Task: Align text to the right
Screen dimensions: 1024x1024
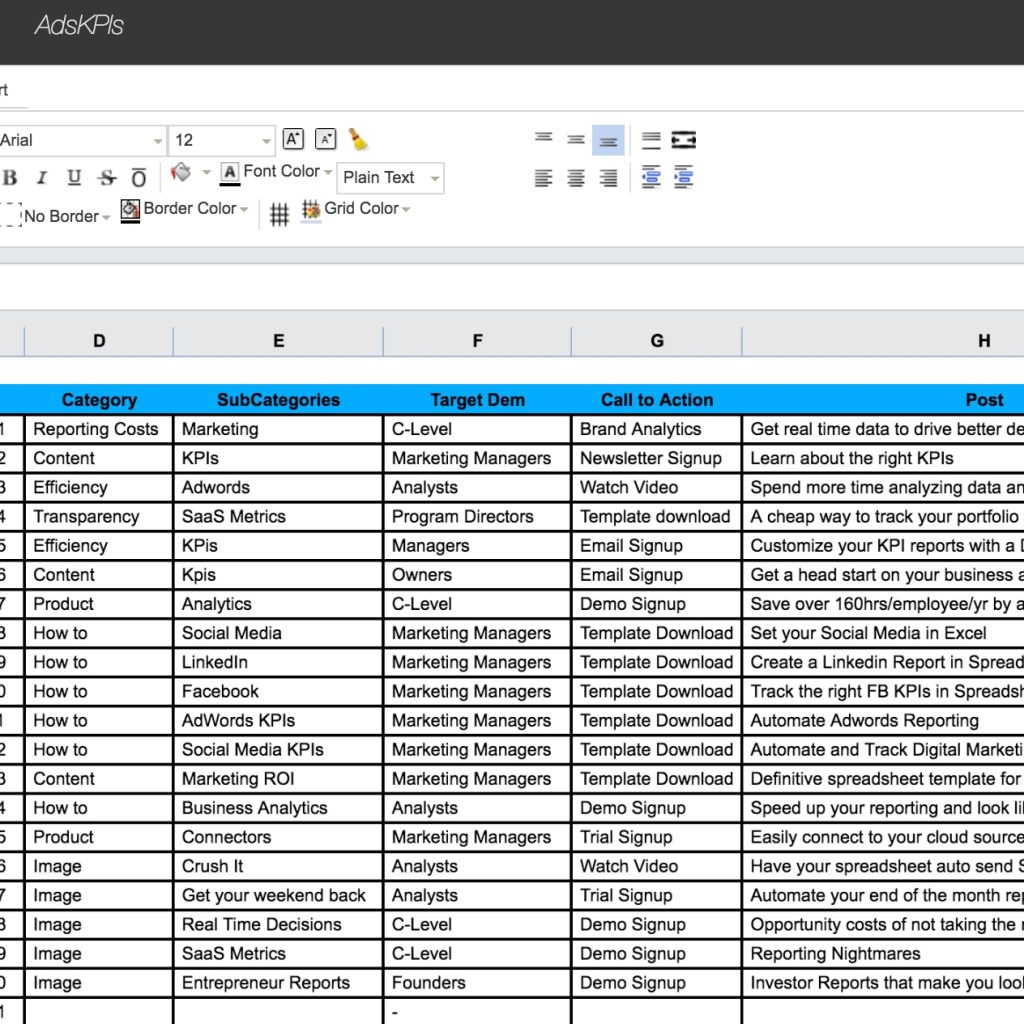Action: coord(608,178)
